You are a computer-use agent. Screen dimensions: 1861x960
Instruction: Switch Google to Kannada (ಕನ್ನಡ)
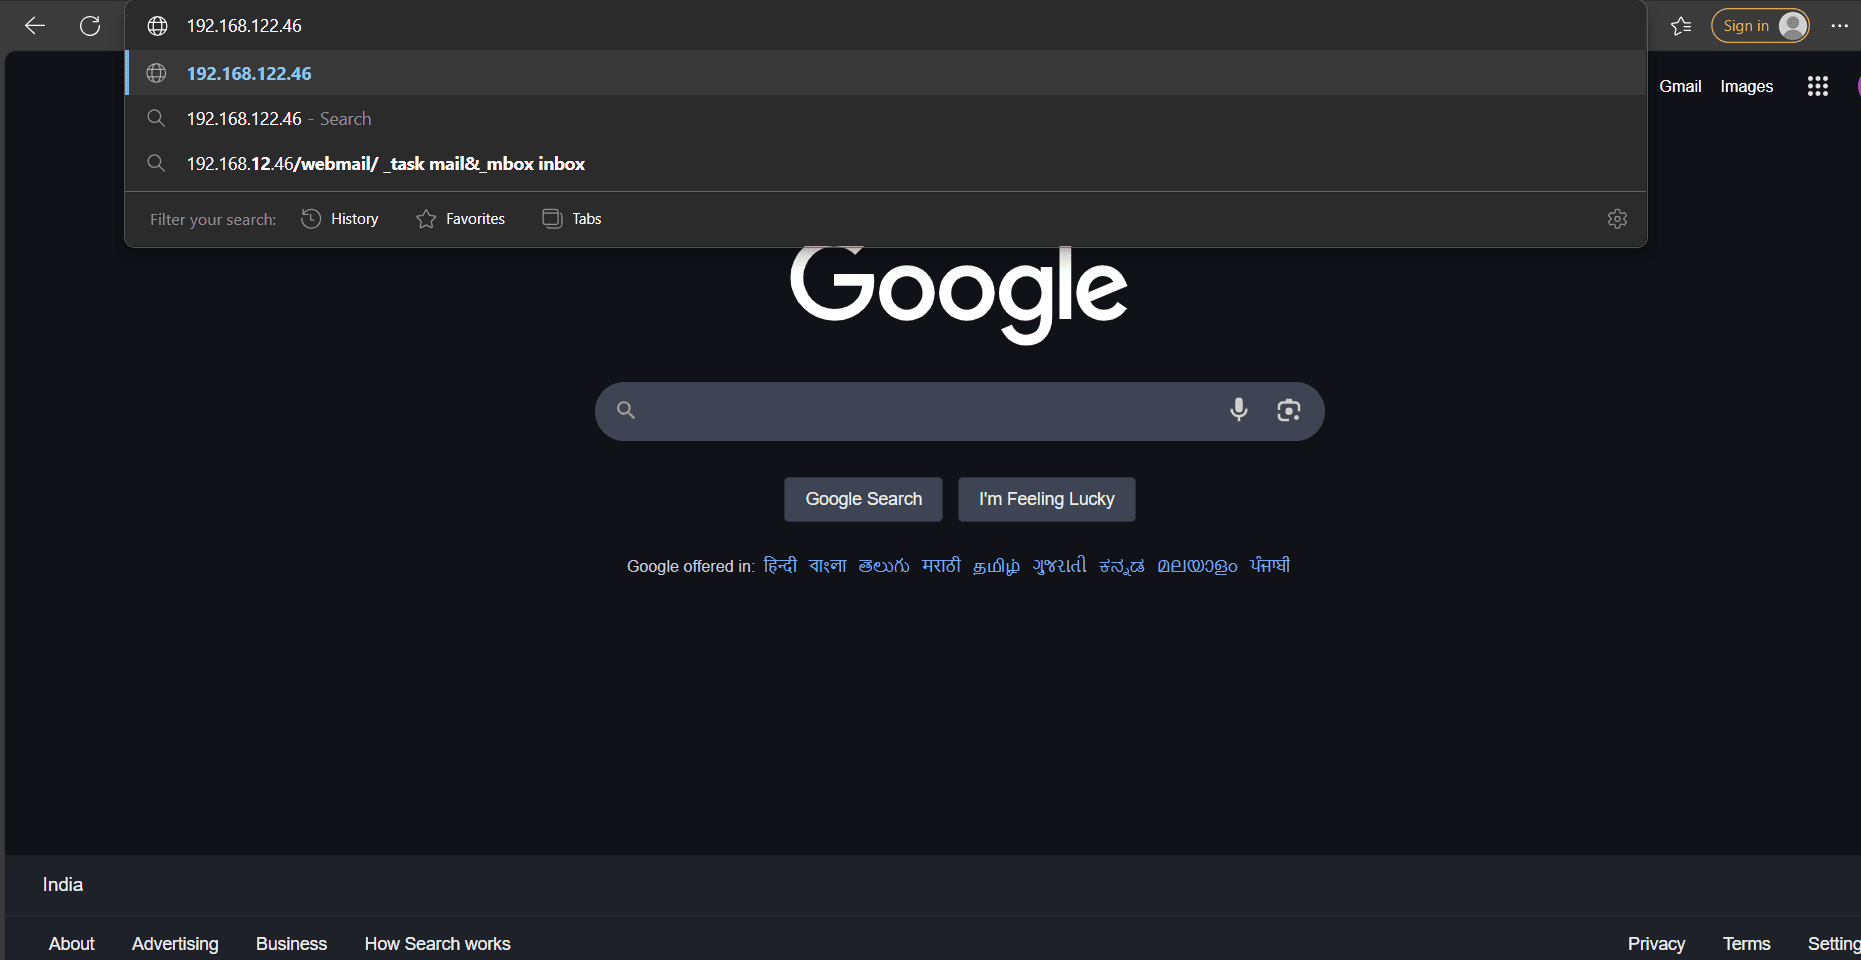tap(1122, 566)
